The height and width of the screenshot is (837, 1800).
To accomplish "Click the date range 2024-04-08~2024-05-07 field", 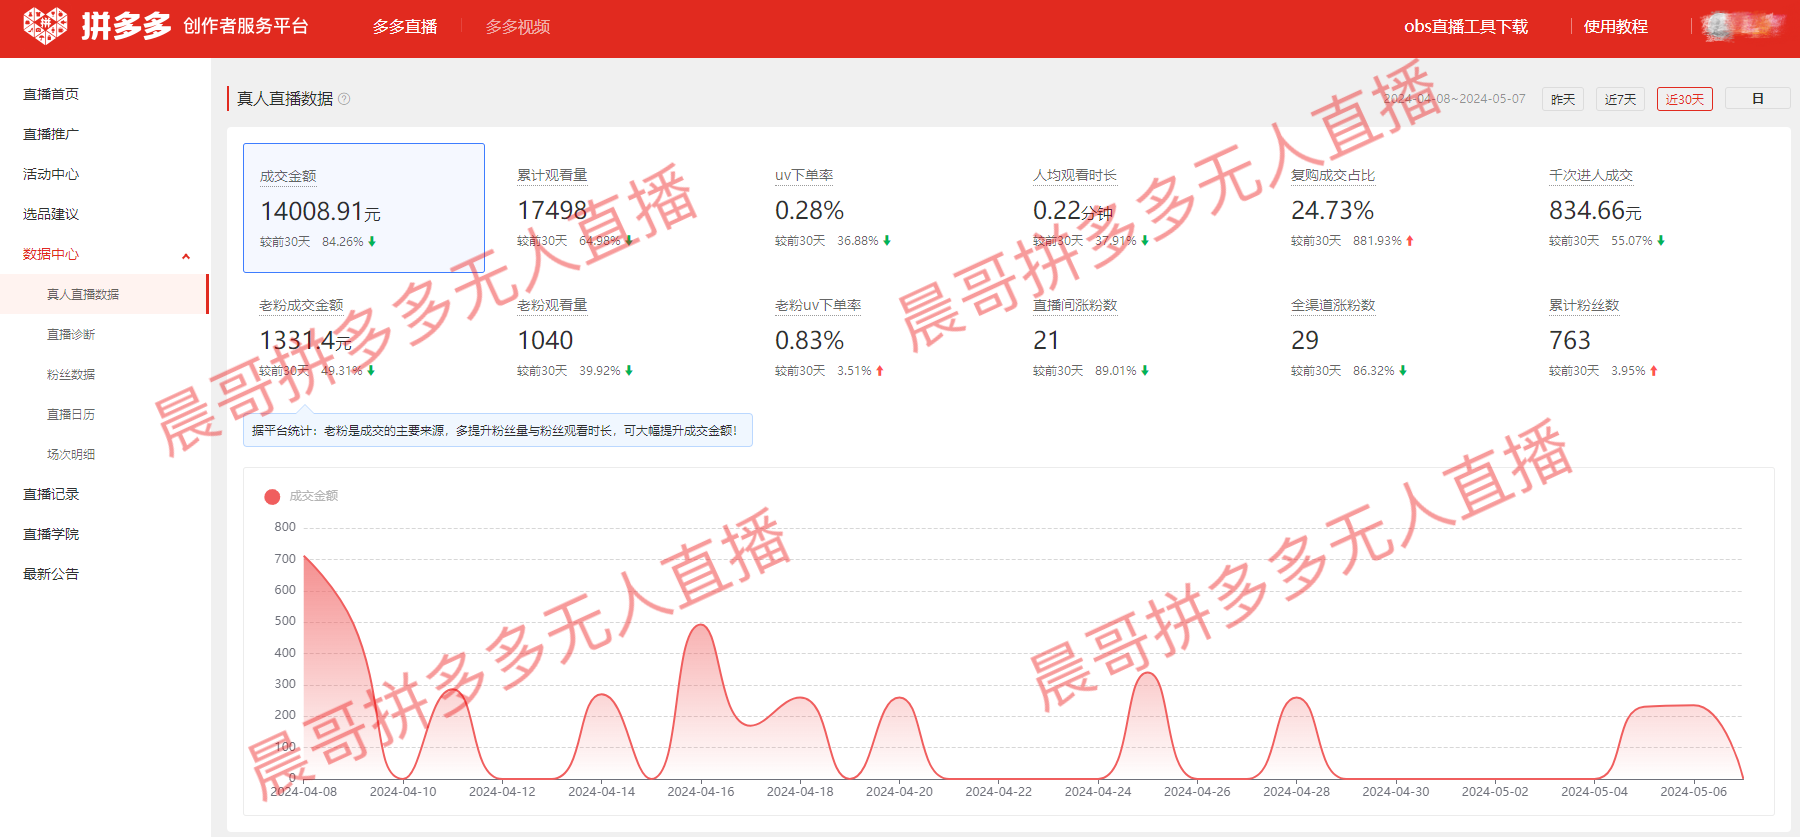I will pyautogui.click(x=1455, y=99).
